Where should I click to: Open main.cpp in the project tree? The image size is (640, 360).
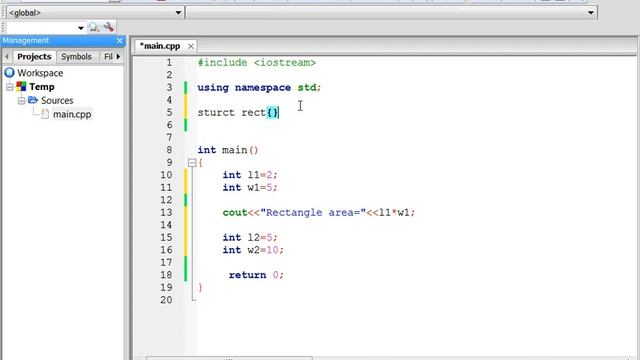pos(72,114)
